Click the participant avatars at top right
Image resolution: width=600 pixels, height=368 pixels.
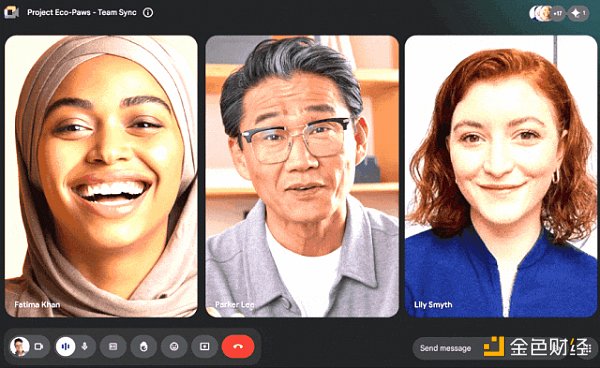pos(541,13)
